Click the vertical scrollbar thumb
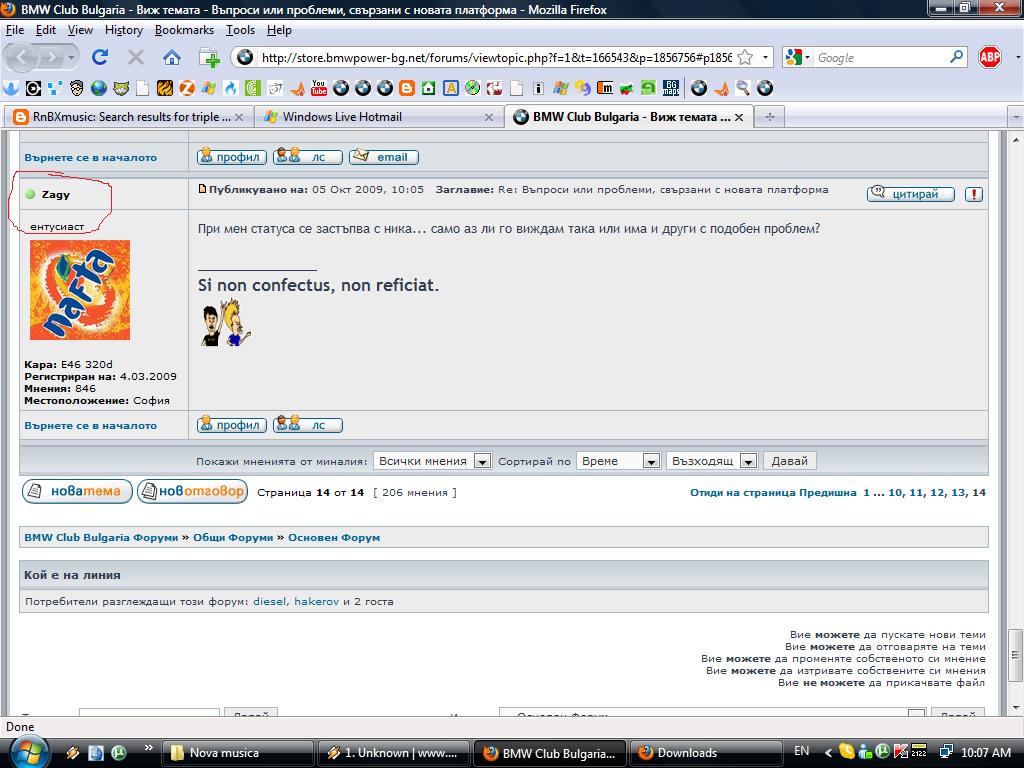1024x768 pixels. point(1015,654)
